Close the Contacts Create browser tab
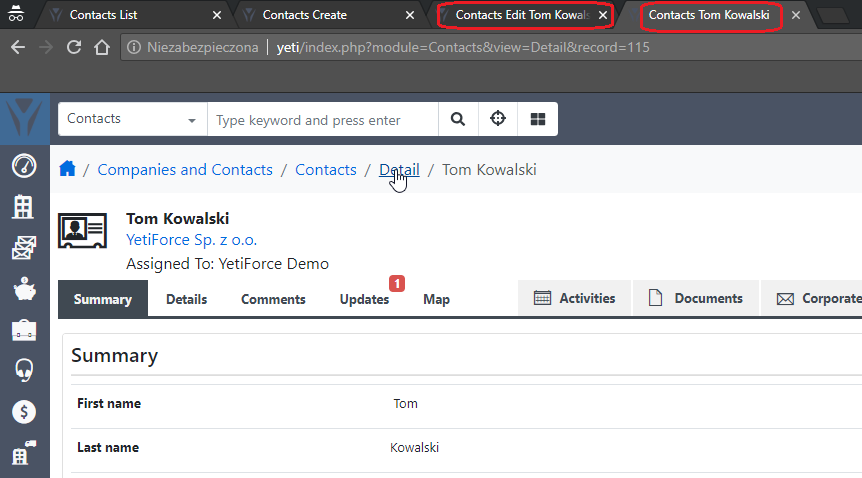862x478 pixels. (x=410, y=15)
